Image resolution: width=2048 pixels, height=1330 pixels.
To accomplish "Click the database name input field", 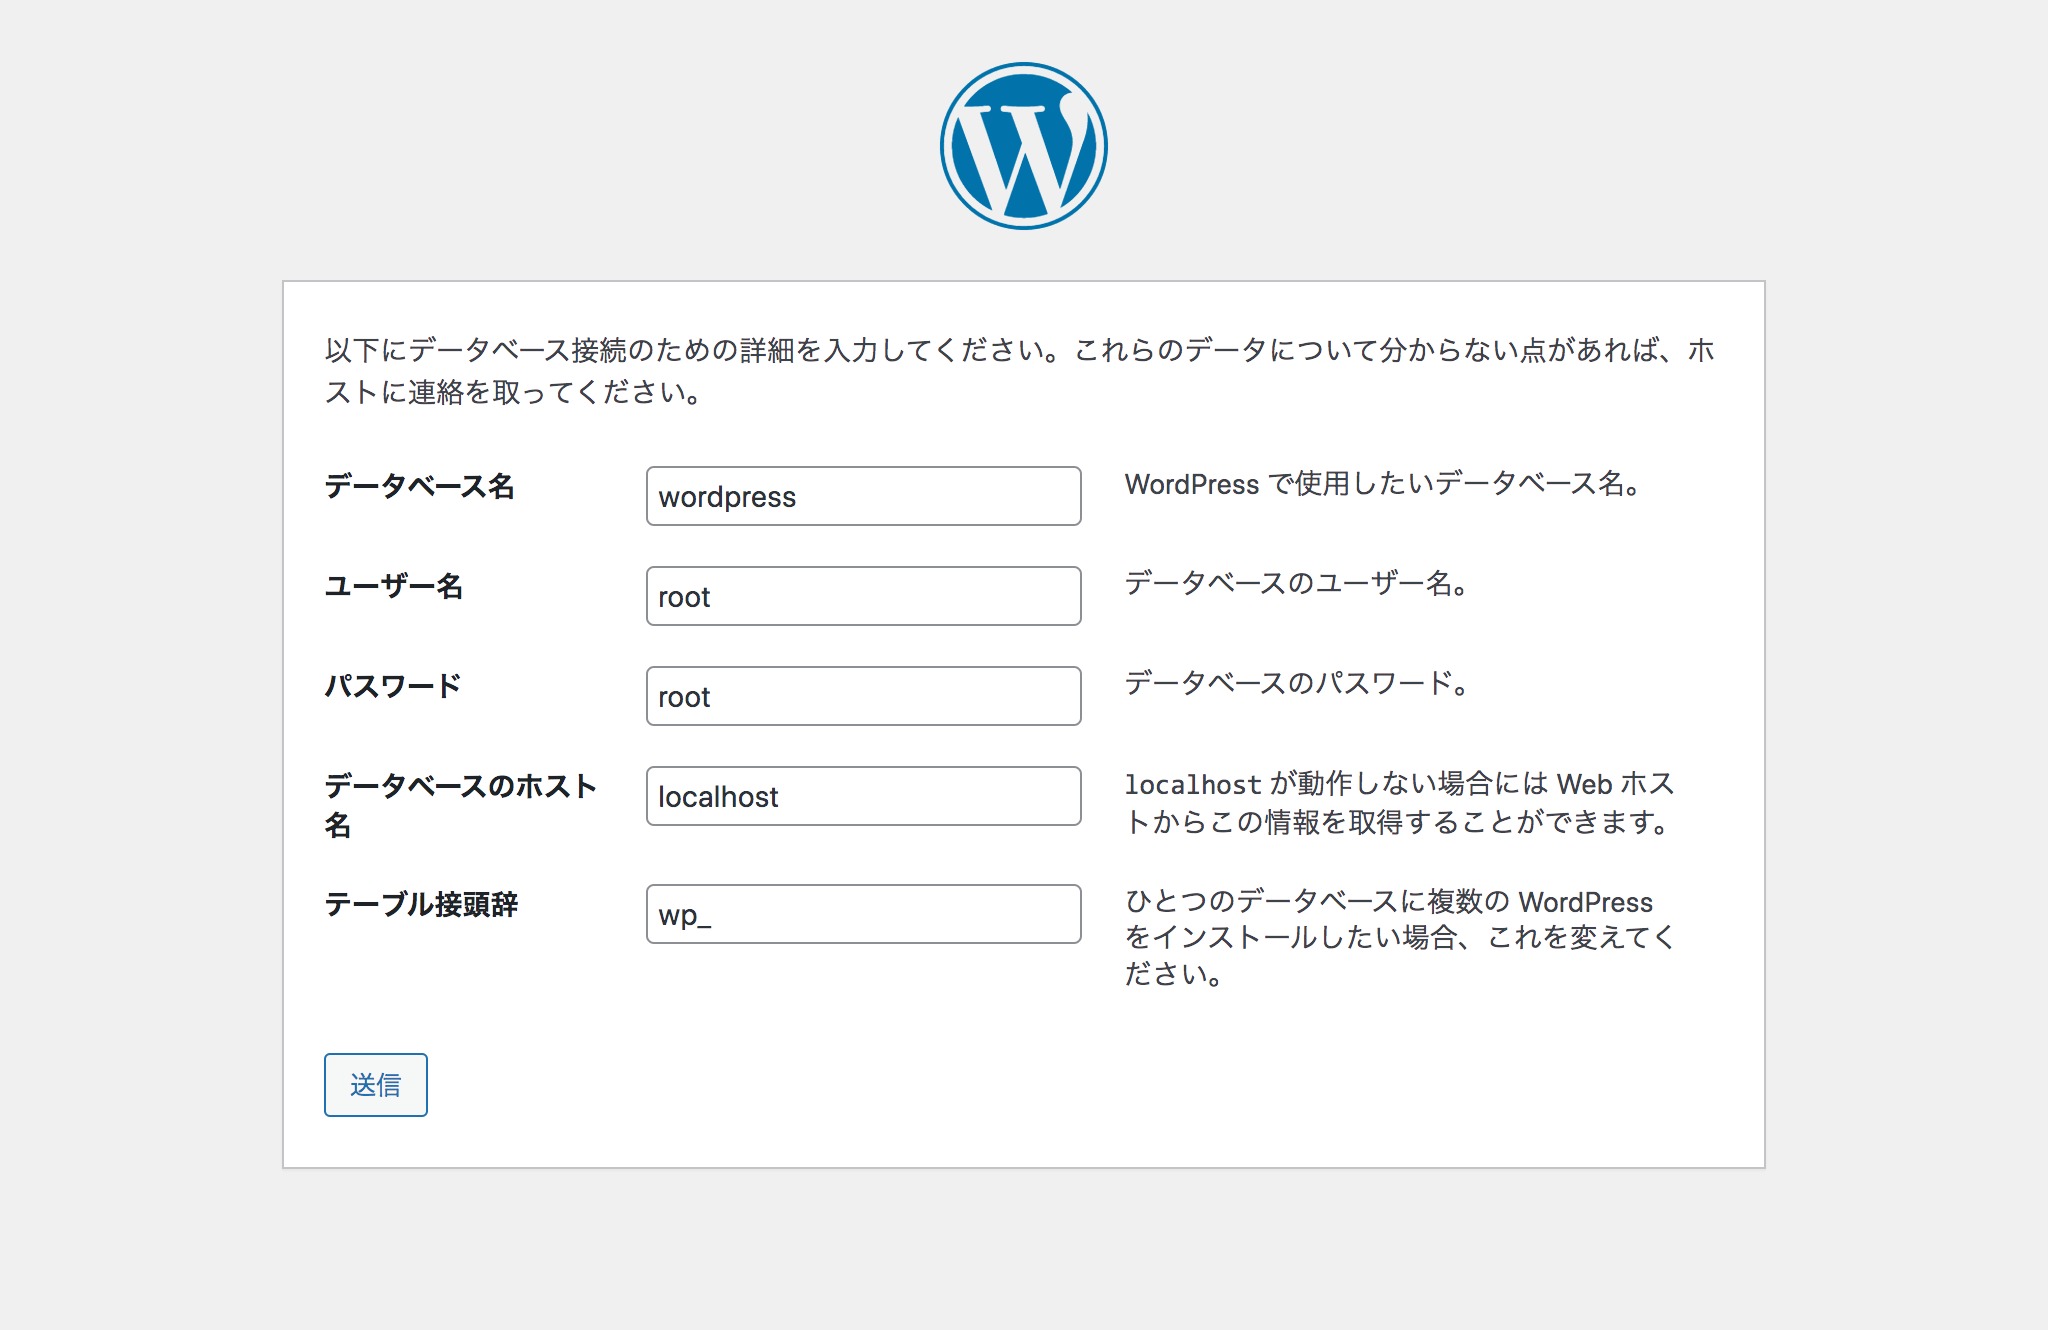I will [x=863, y=496].
